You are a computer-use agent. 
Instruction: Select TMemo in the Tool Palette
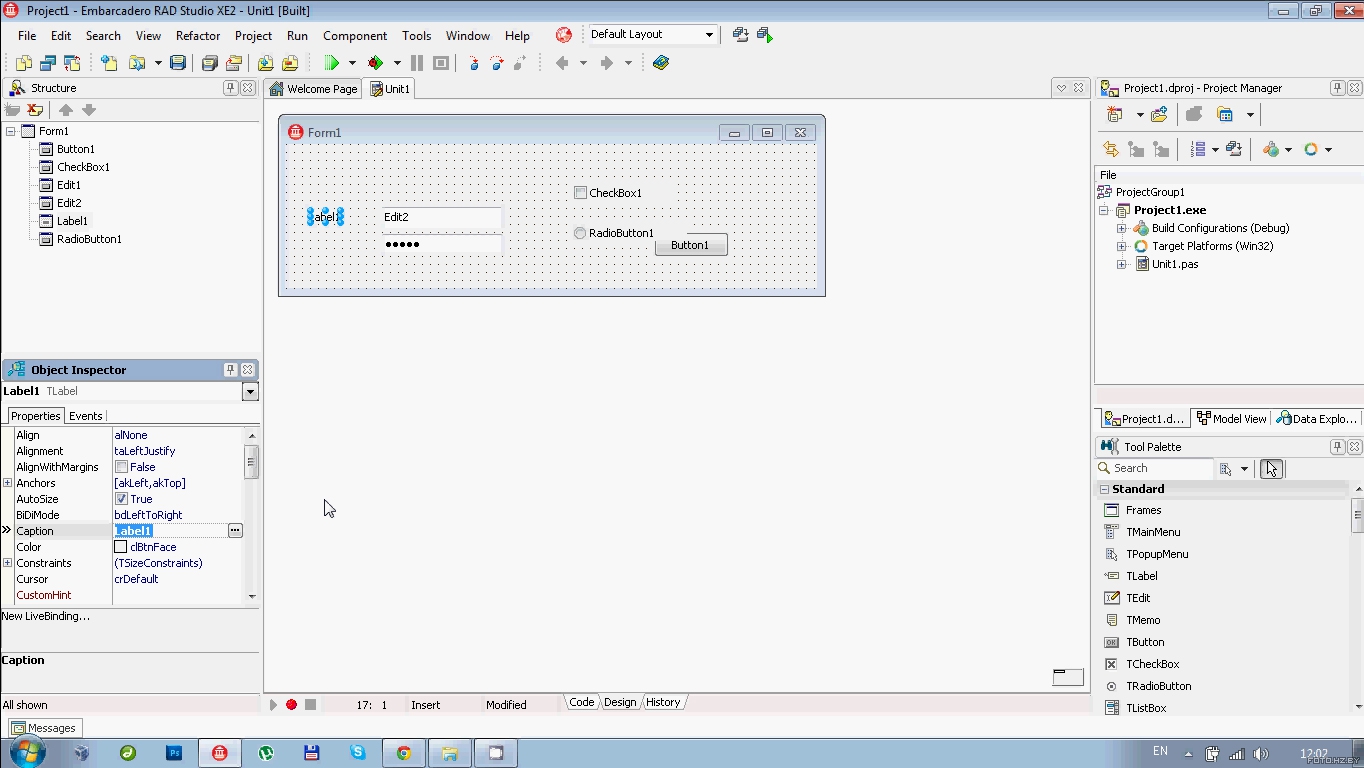[1143, 620]
